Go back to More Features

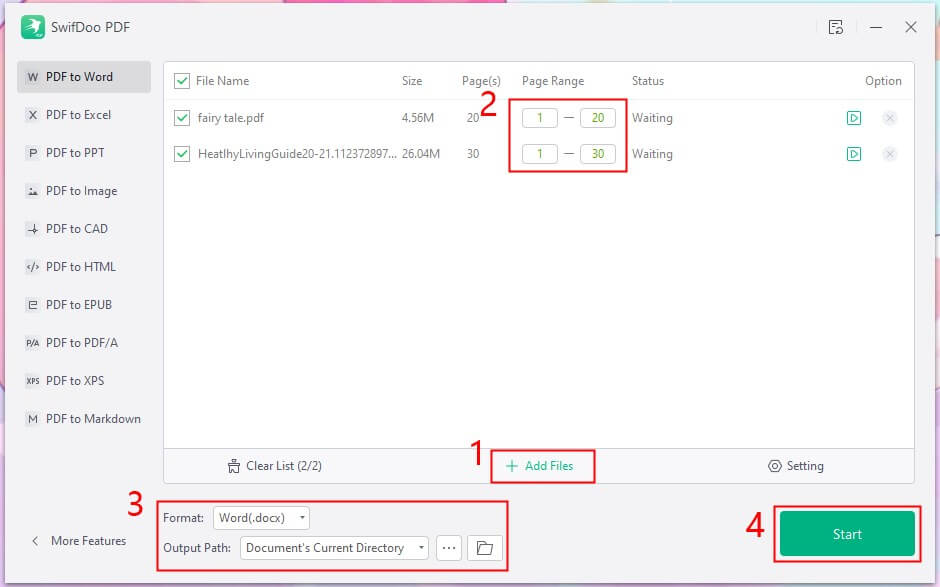[79, 541]
